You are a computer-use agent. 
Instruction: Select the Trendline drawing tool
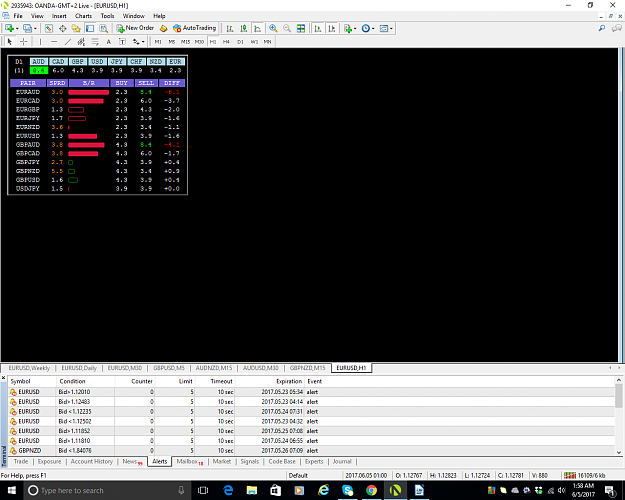coord(68,41)
